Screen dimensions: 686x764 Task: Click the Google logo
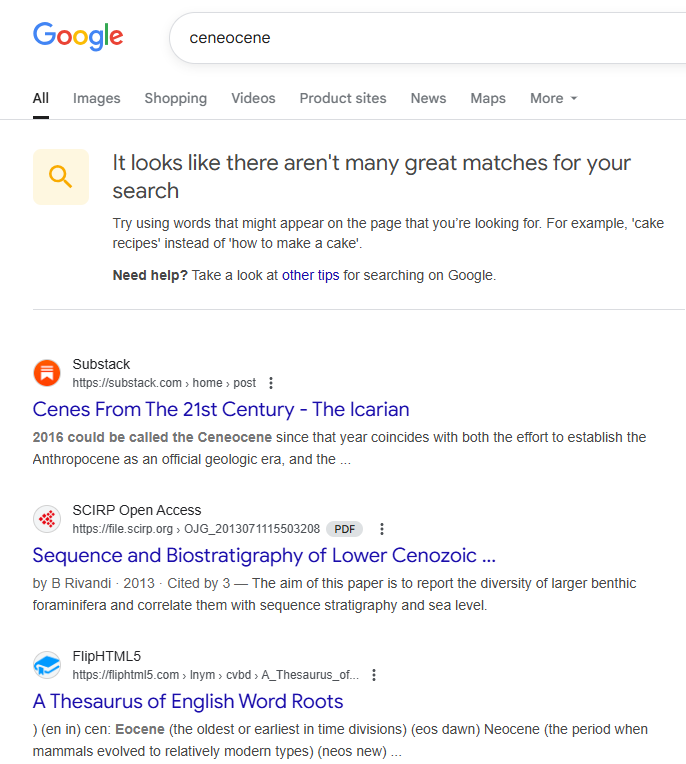tap(78, 37)
